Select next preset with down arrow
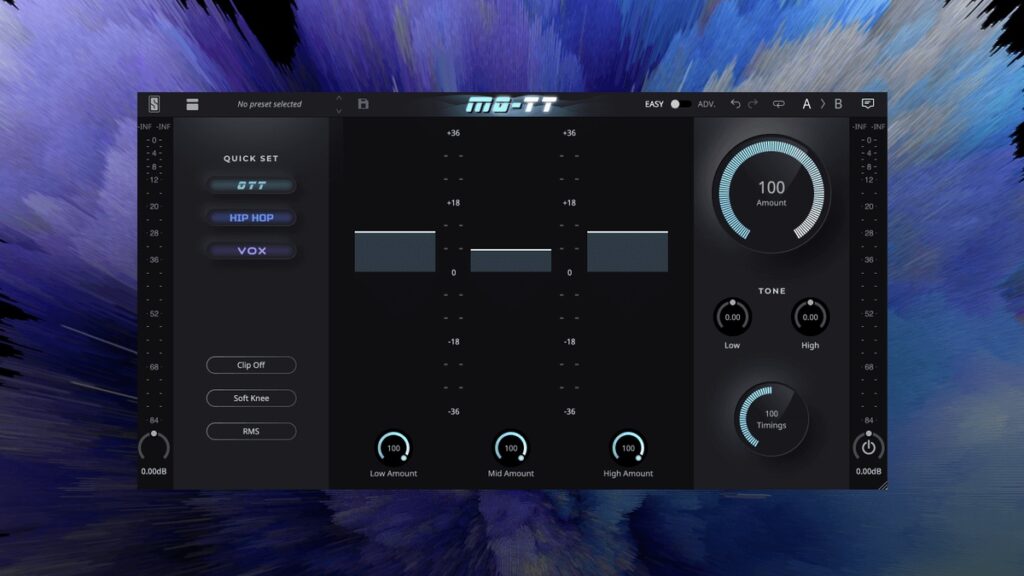1024x576 pixels. click(x=338, y=111)
